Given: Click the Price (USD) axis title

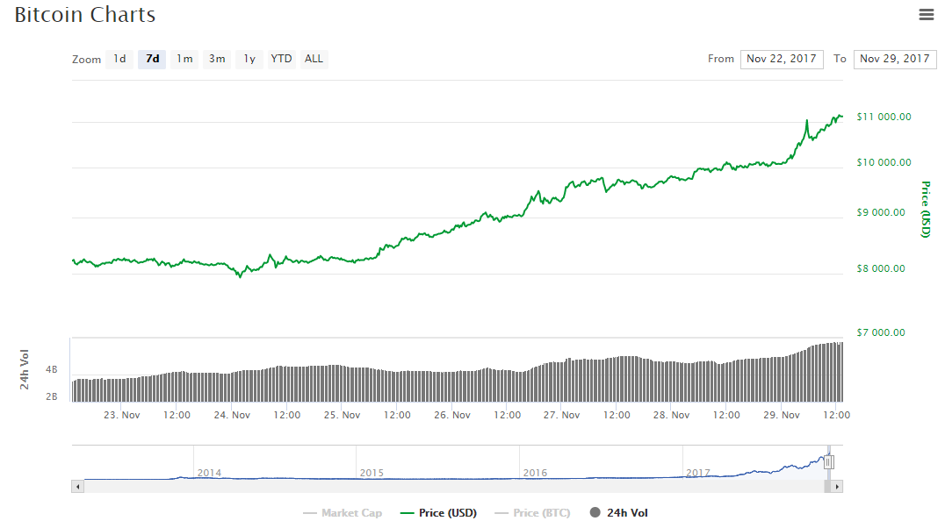Looking at the screenshot, I should coord(926,209).
